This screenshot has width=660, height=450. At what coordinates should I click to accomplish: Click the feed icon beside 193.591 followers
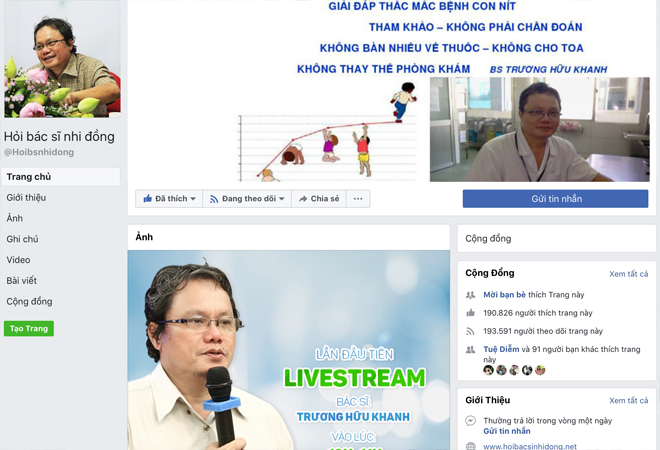(470, 331)
